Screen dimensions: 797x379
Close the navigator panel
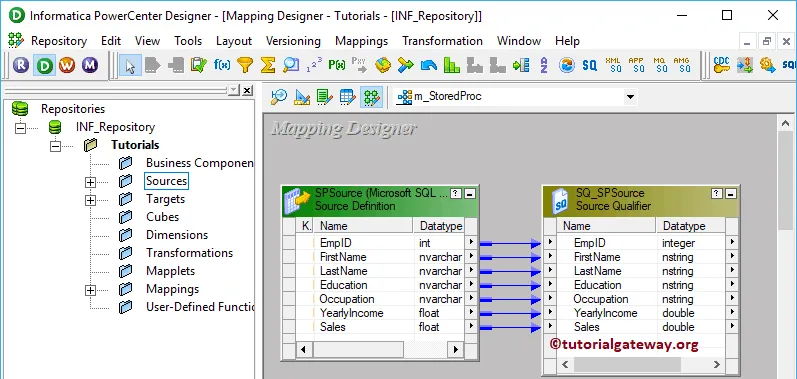pyautogui.click(x=247, y=90)
